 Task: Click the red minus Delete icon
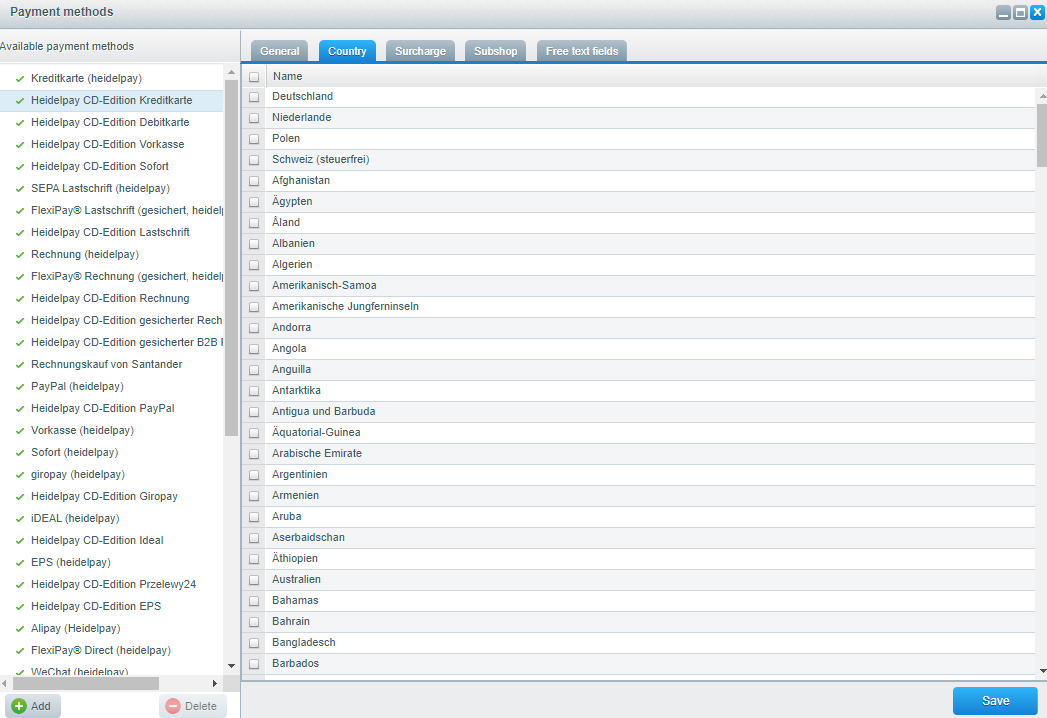(x=173, y=706)
